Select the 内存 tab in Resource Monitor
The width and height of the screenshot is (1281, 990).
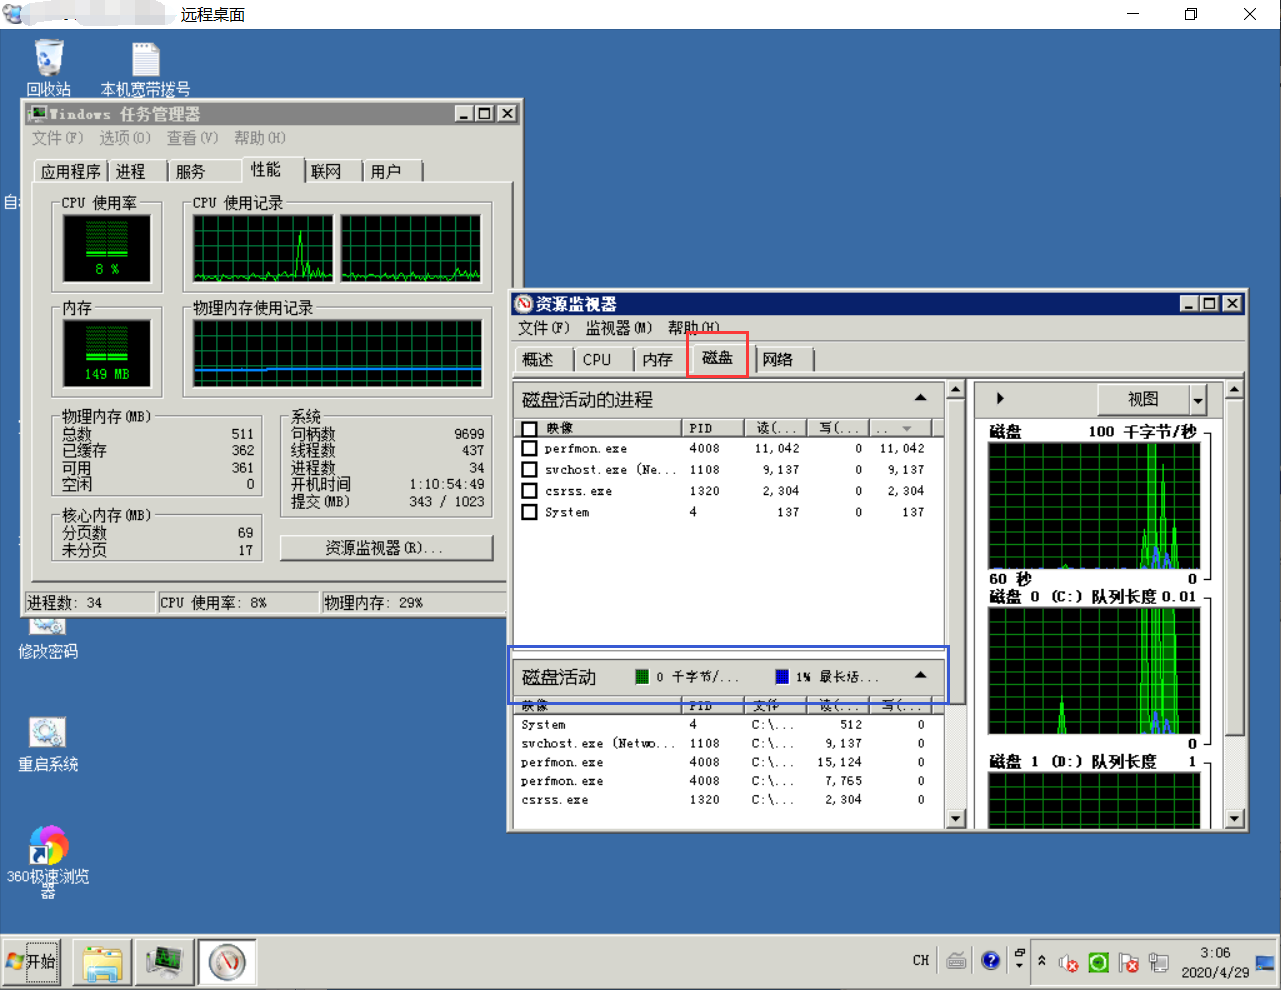tap(658, 359)
